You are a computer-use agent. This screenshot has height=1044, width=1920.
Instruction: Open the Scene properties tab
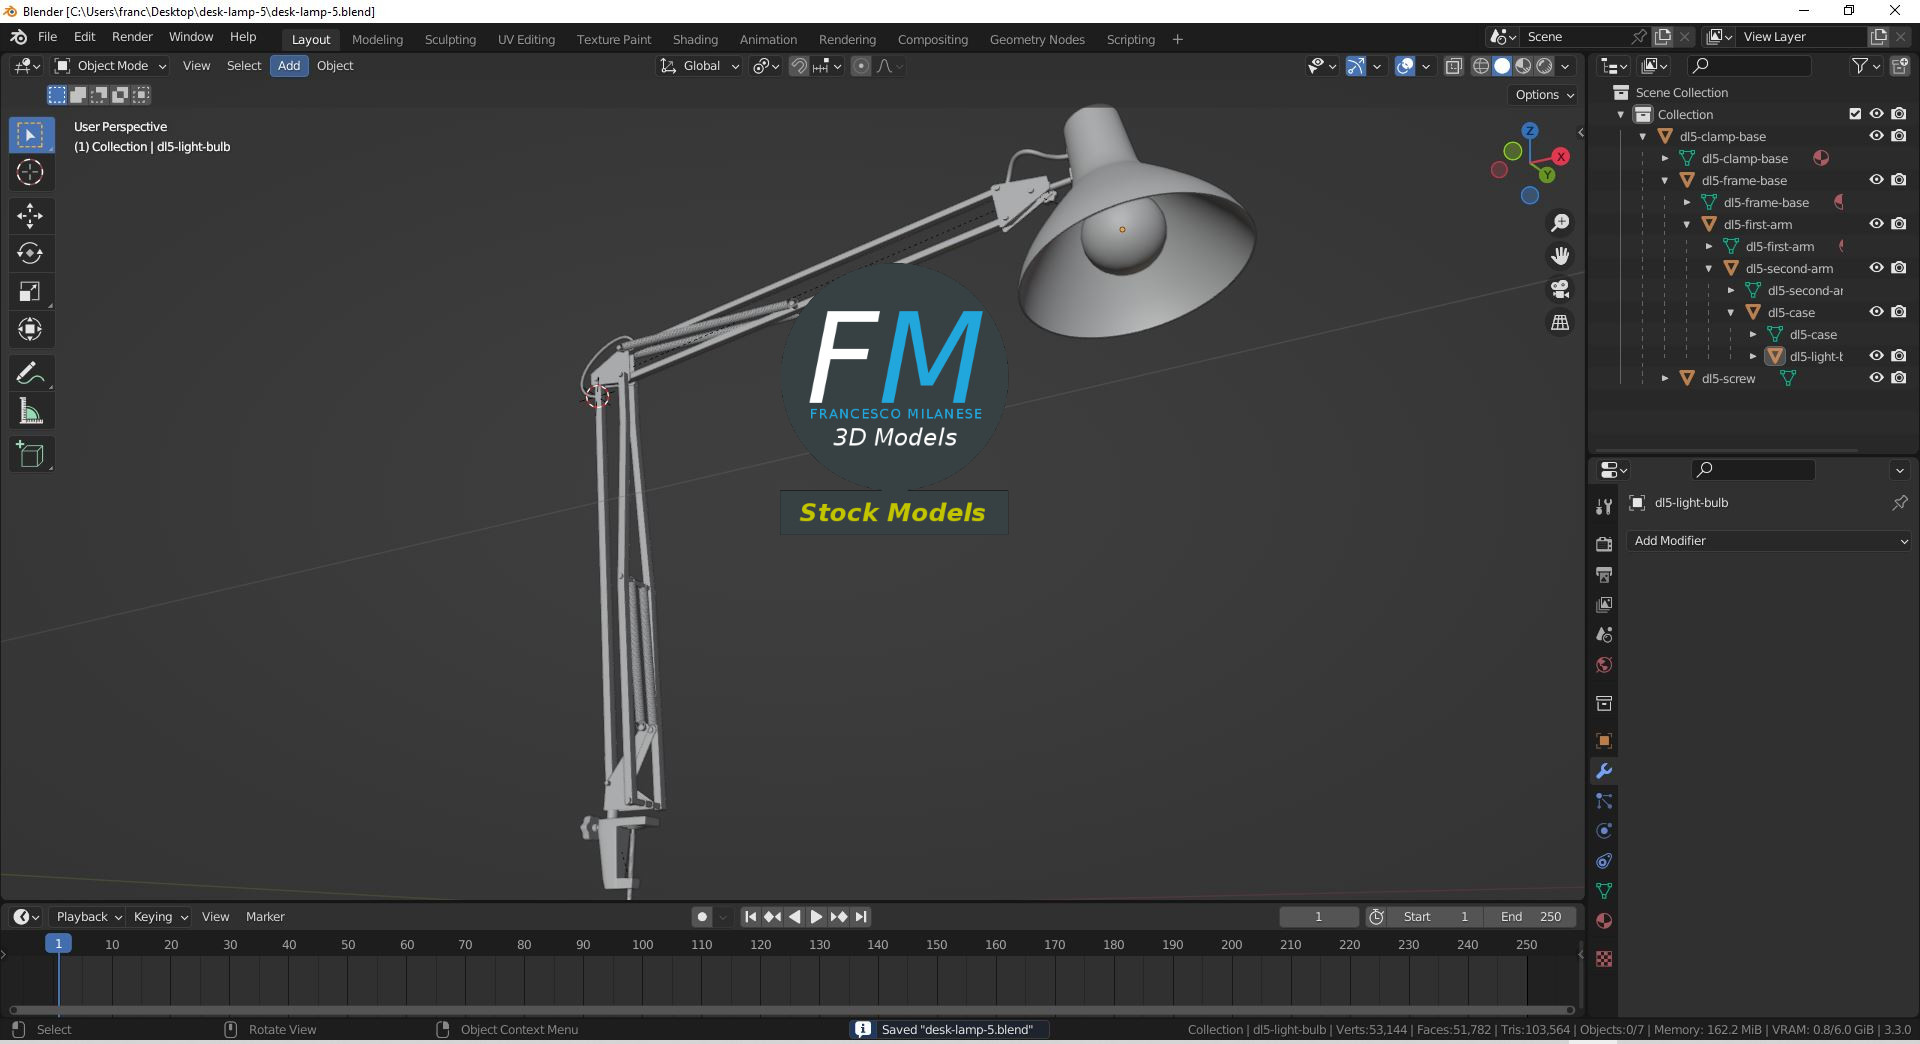coord(1604,634)
